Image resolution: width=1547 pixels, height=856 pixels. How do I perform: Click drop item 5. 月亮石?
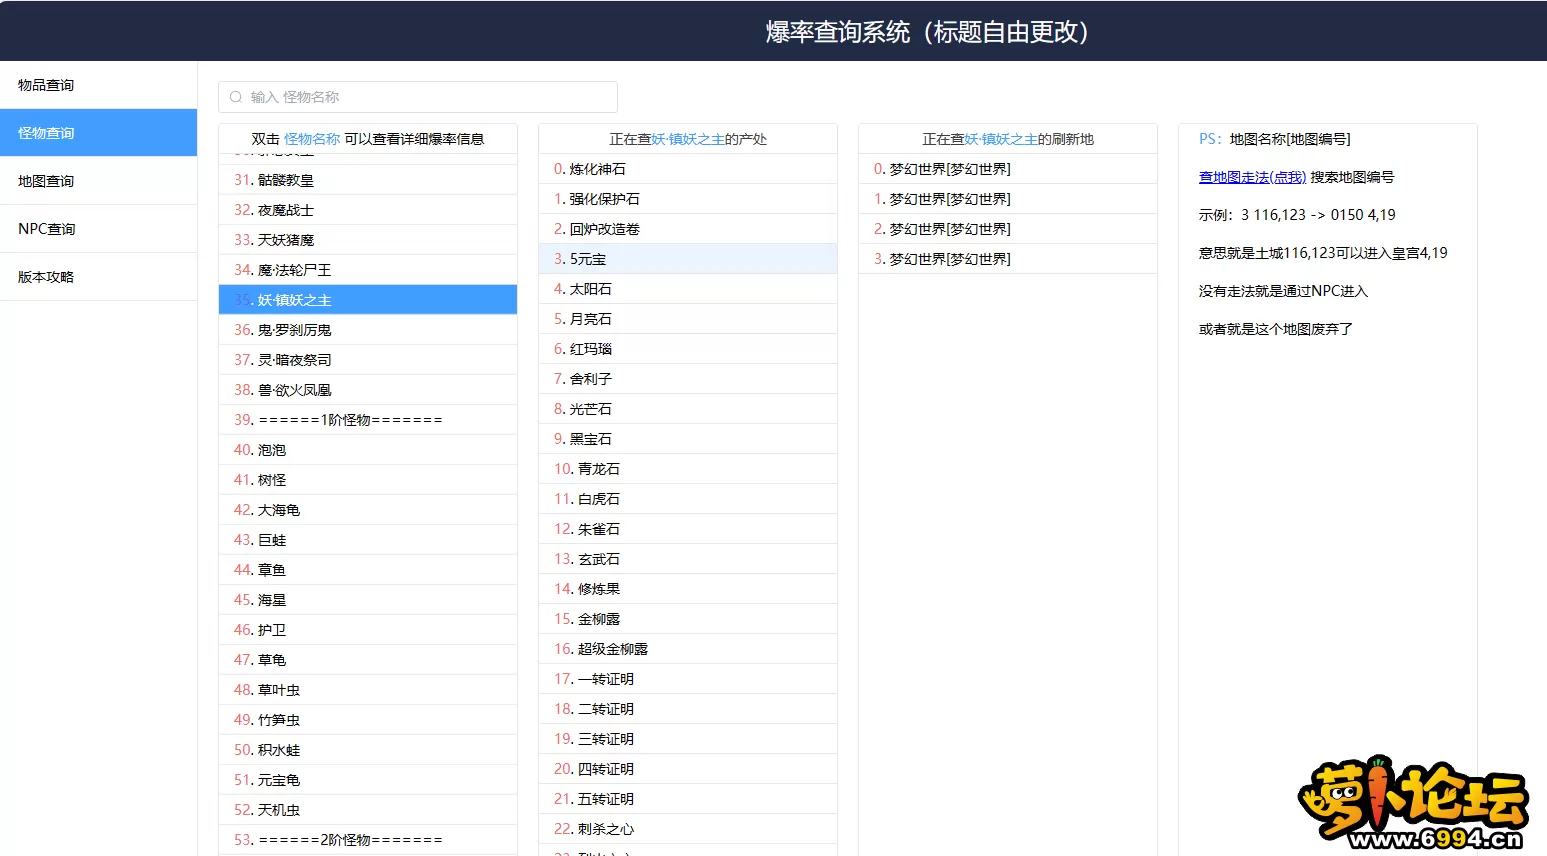click(688, 319)
